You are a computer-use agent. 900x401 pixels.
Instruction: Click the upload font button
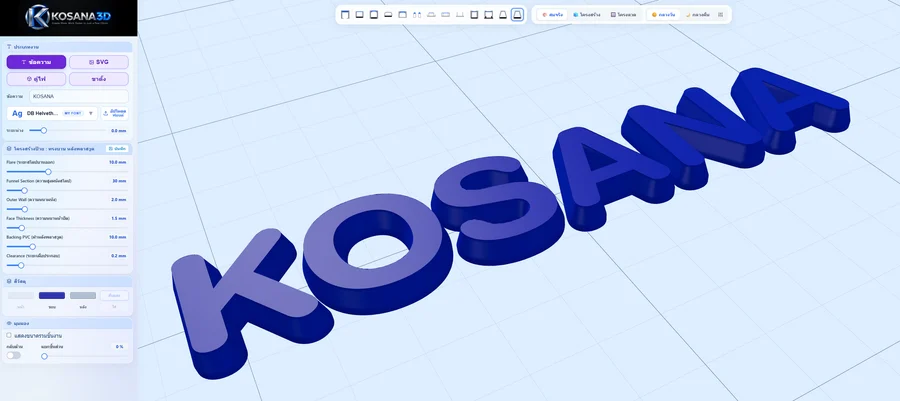coord(115,114)
